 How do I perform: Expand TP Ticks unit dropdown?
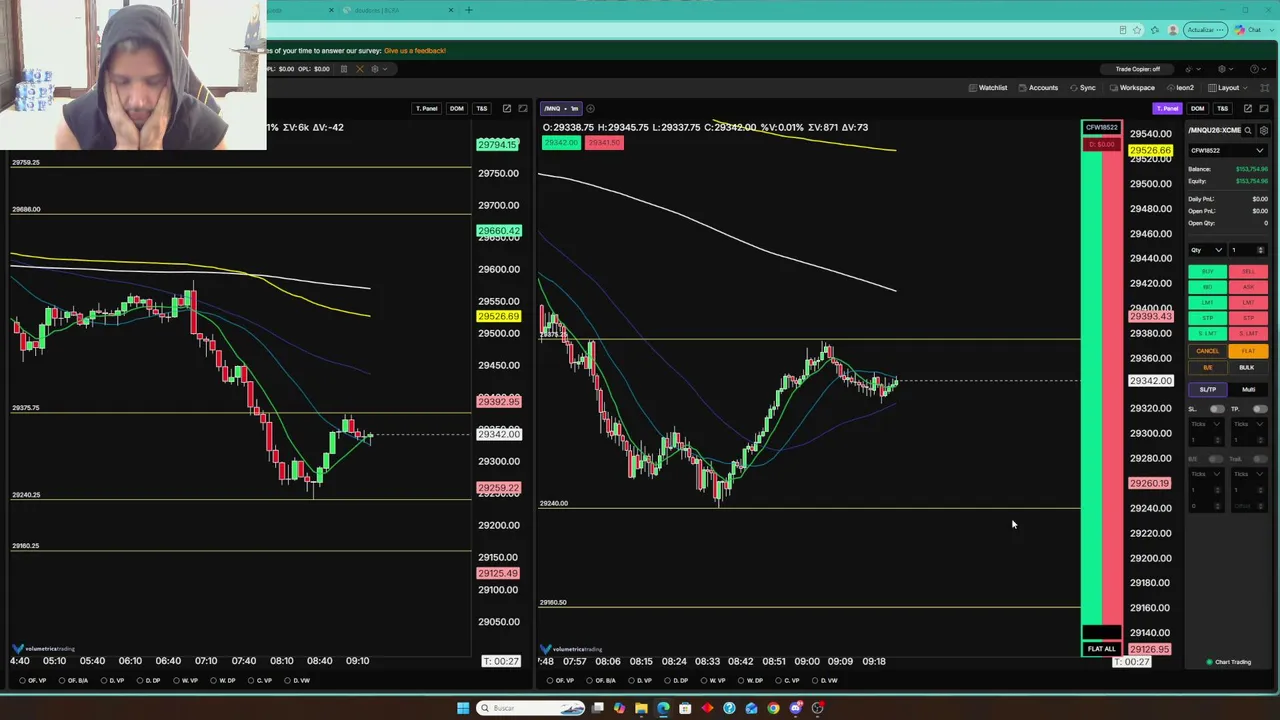click(1248, 424)
